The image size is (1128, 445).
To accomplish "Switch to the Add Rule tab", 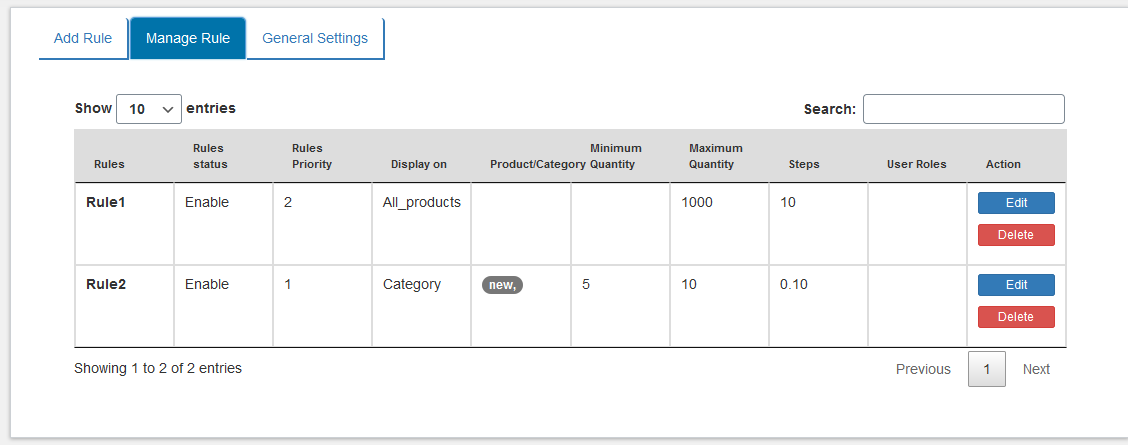I will pos(83,38).
